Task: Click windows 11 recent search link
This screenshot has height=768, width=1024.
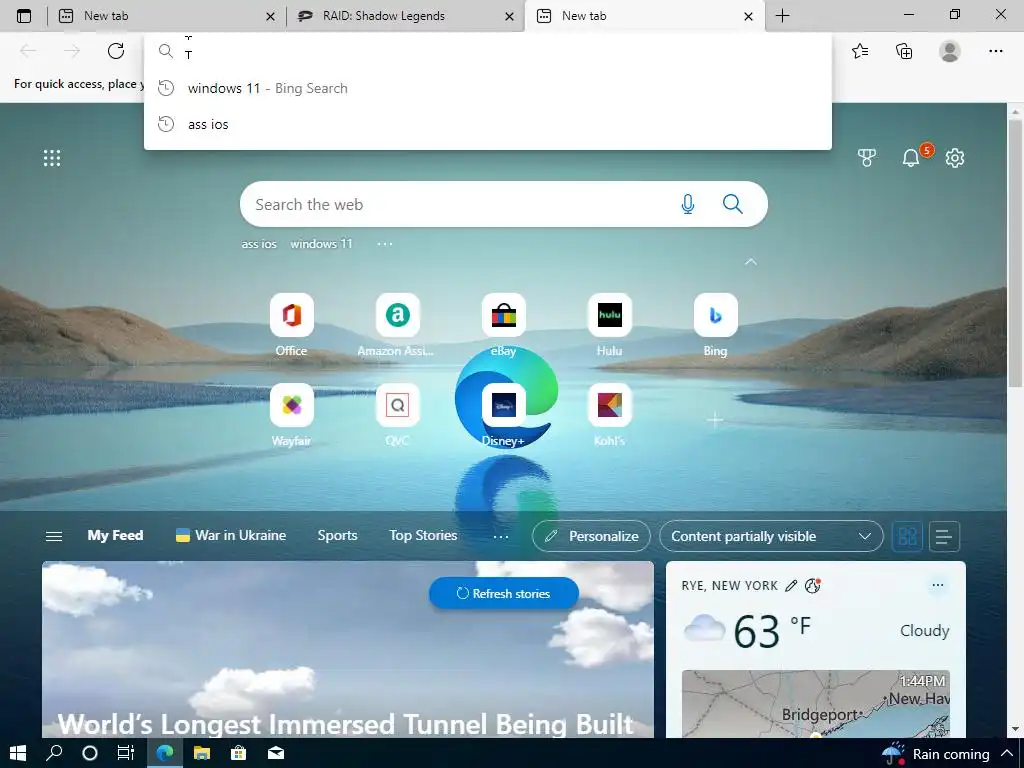Action: [x=321, y=244]
